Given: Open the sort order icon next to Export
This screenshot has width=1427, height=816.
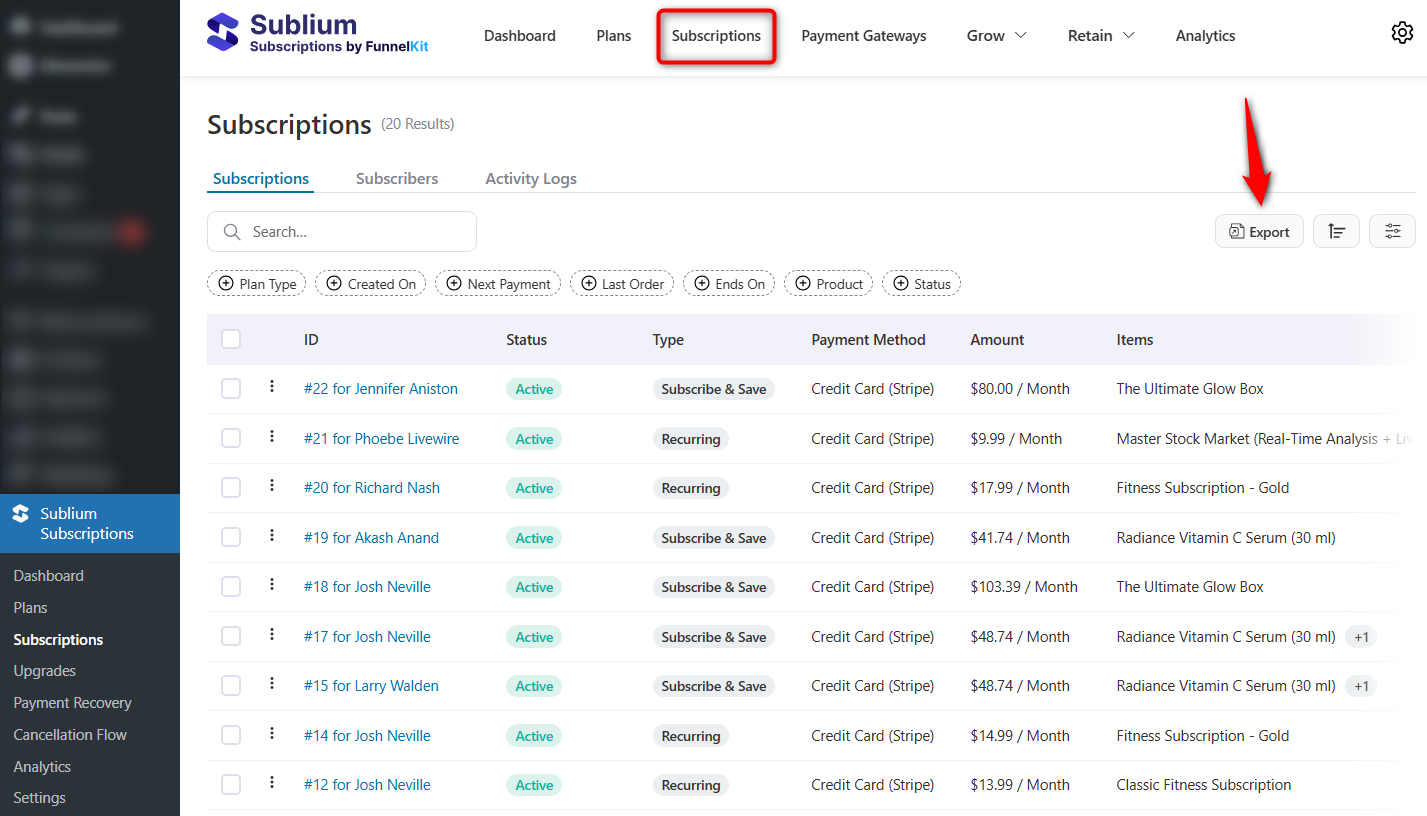Looking at the screenshot, I should pos(1336,231).
